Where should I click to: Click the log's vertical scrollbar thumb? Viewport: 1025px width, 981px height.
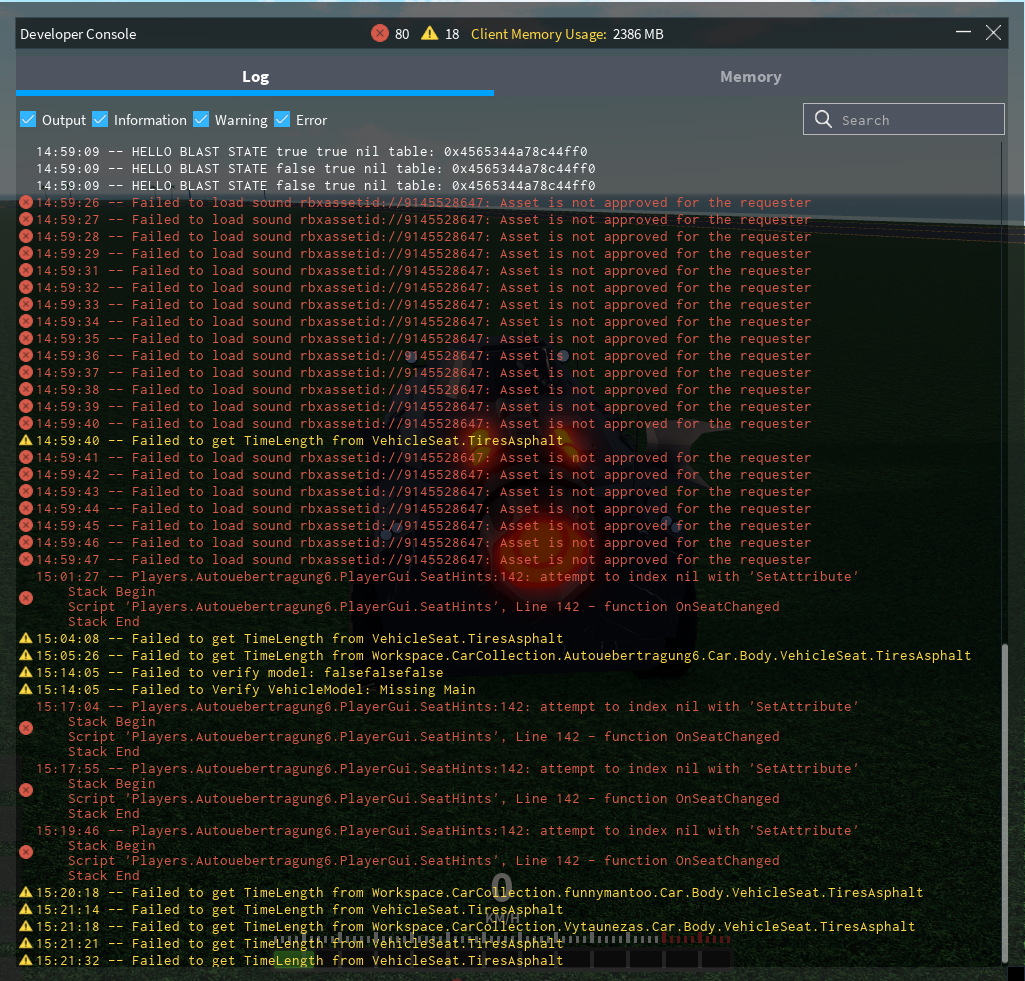pos(1004,805)
